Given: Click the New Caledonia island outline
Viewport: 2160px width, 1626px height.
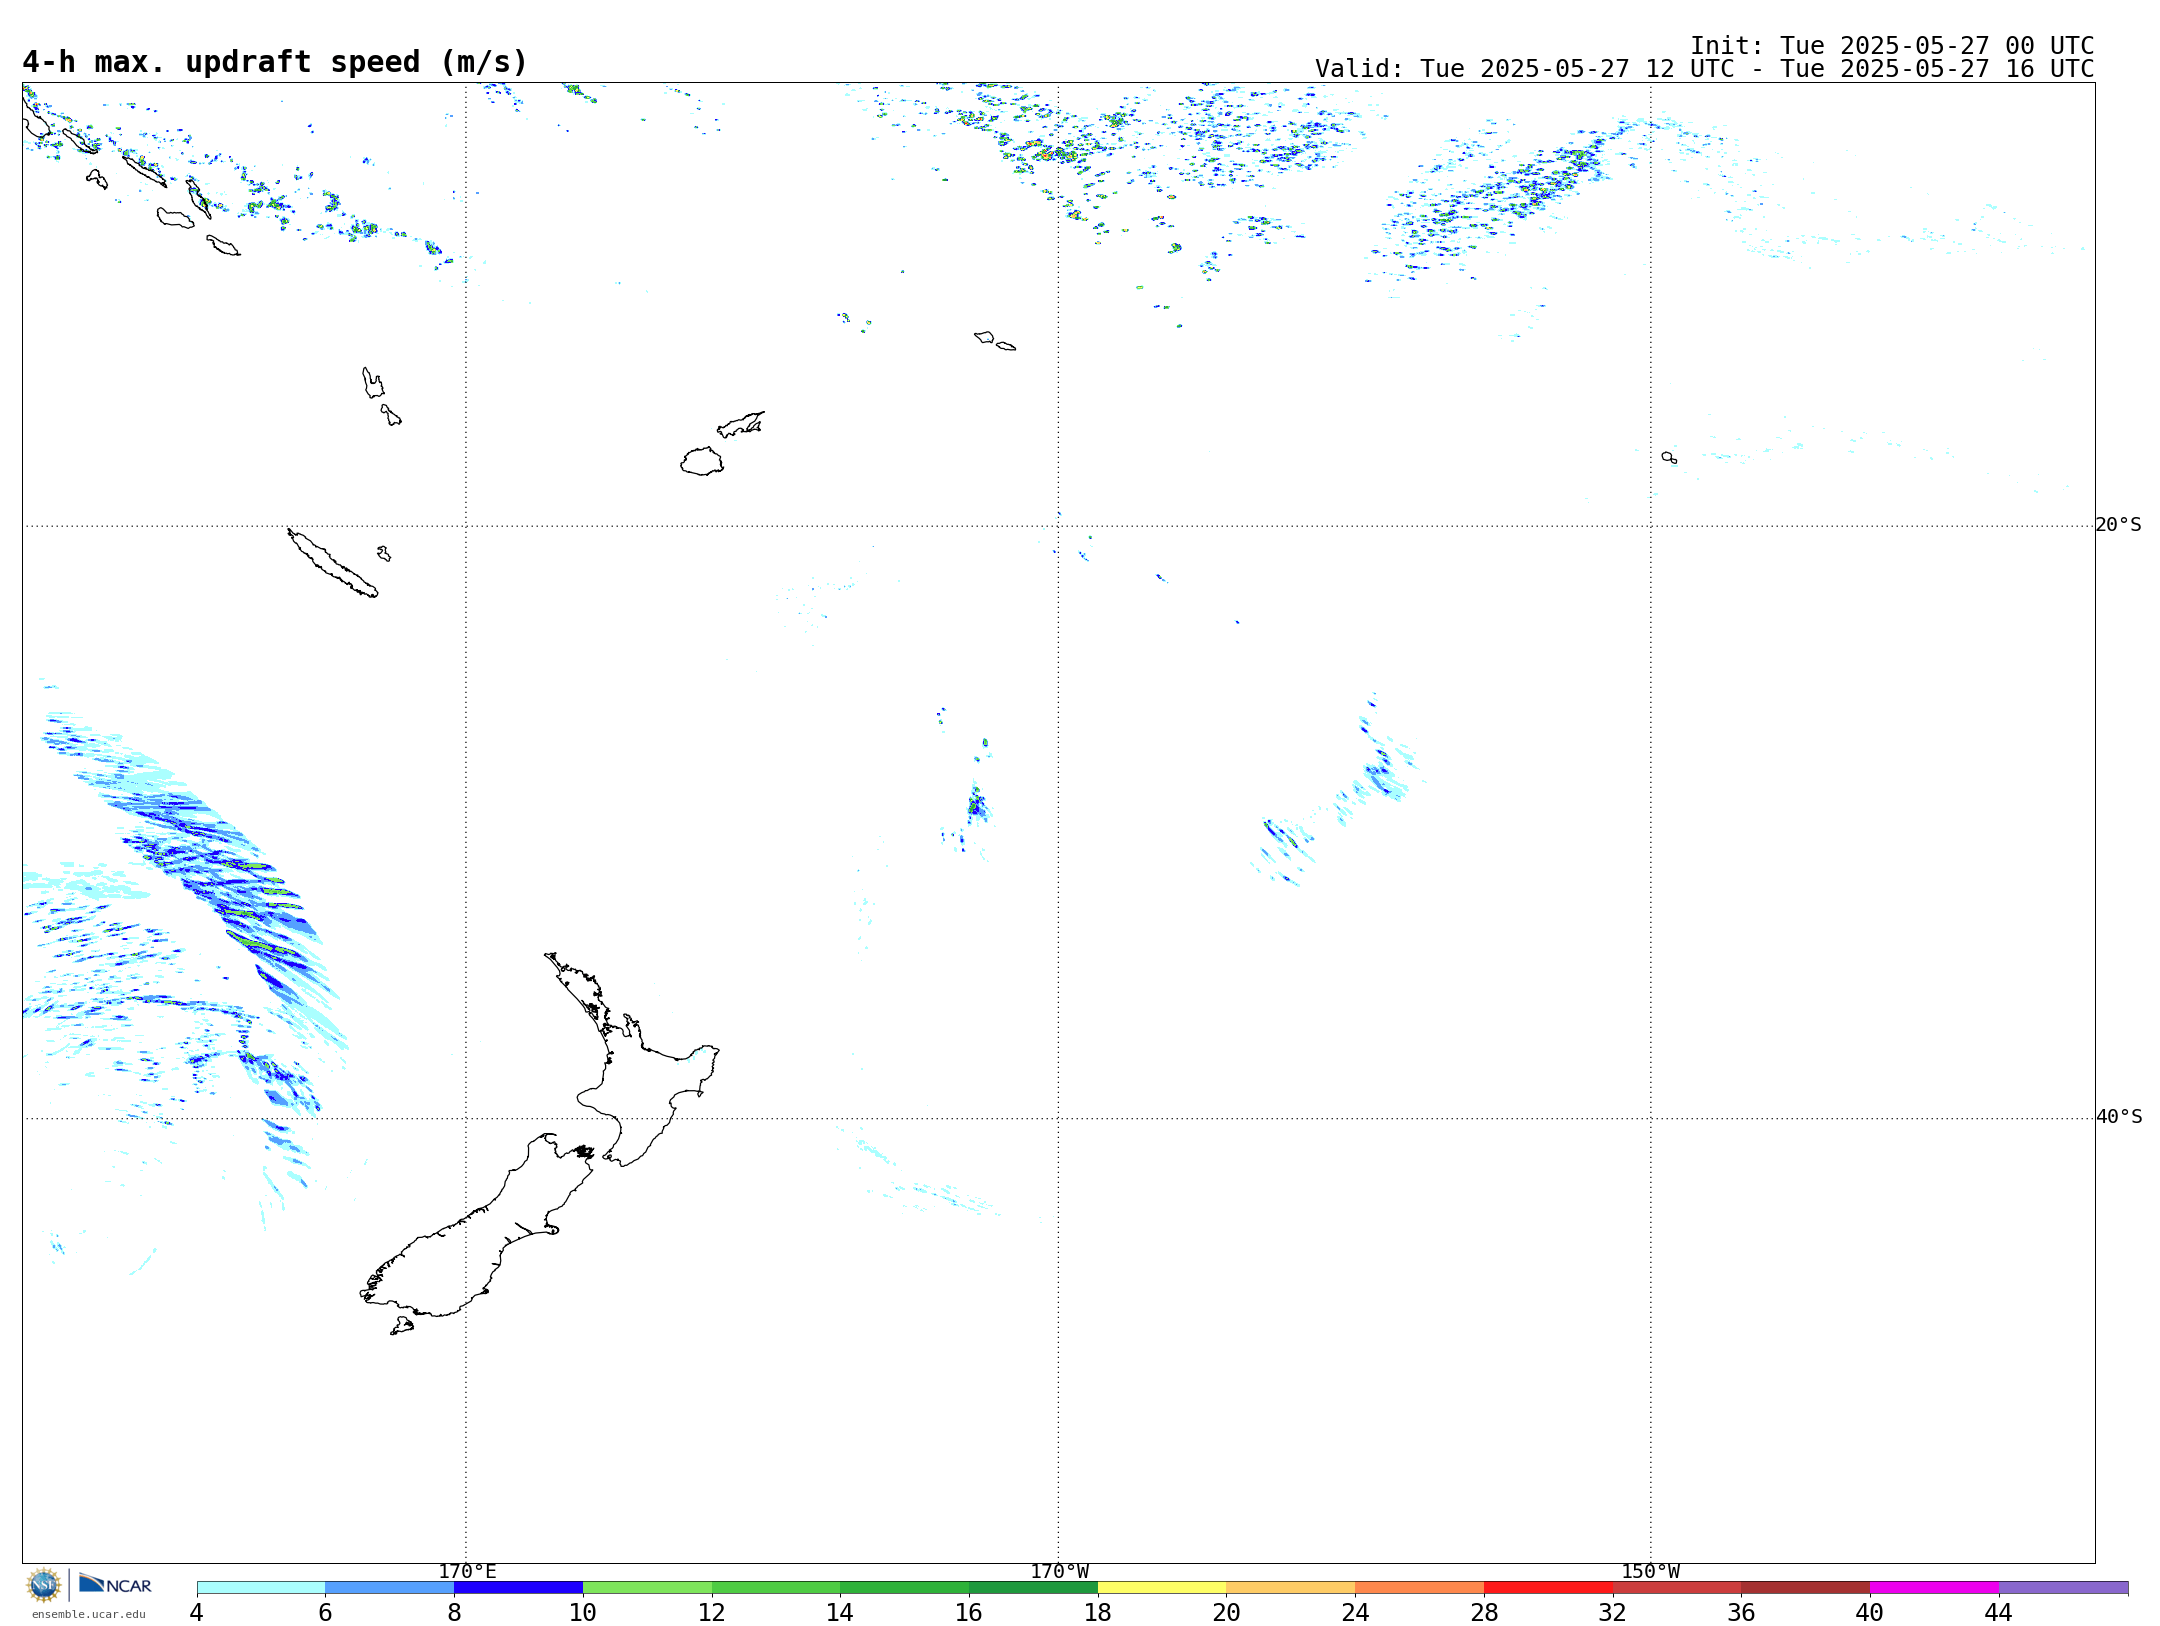Looking at the screenshot, I should coord(333,563).
